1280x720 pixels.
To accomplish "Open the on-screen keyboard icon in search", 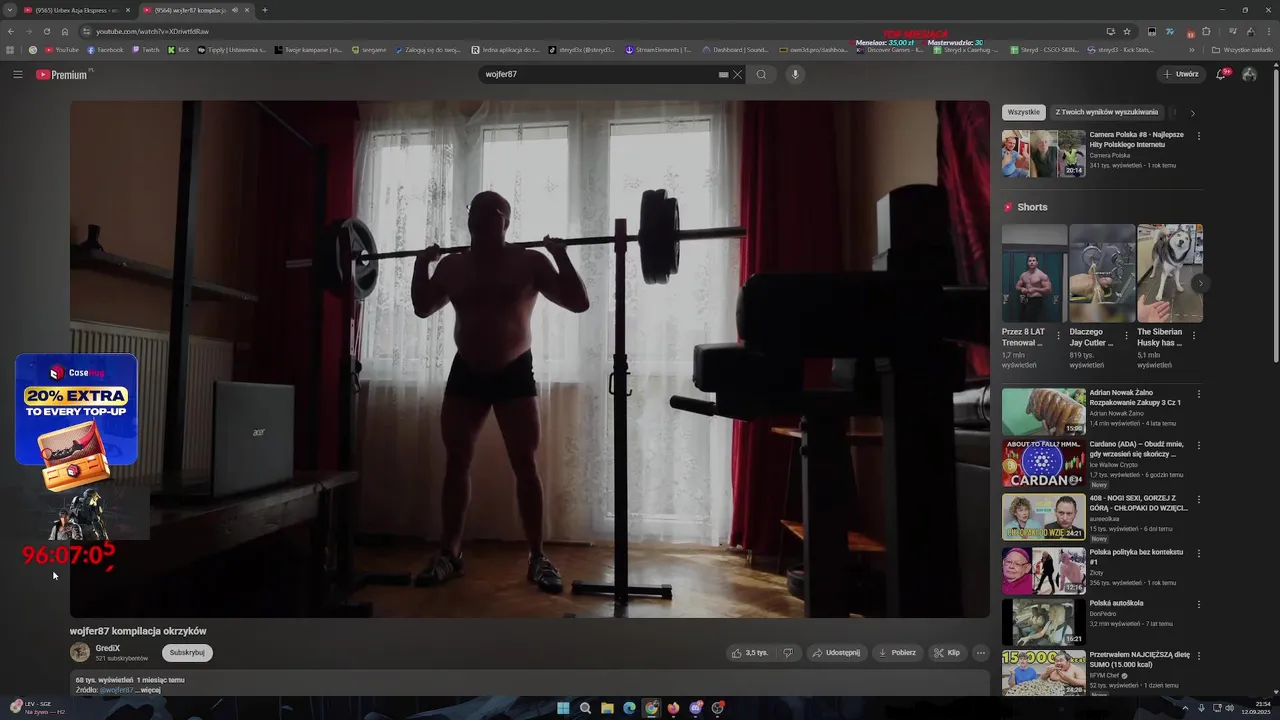I will 723,74.
